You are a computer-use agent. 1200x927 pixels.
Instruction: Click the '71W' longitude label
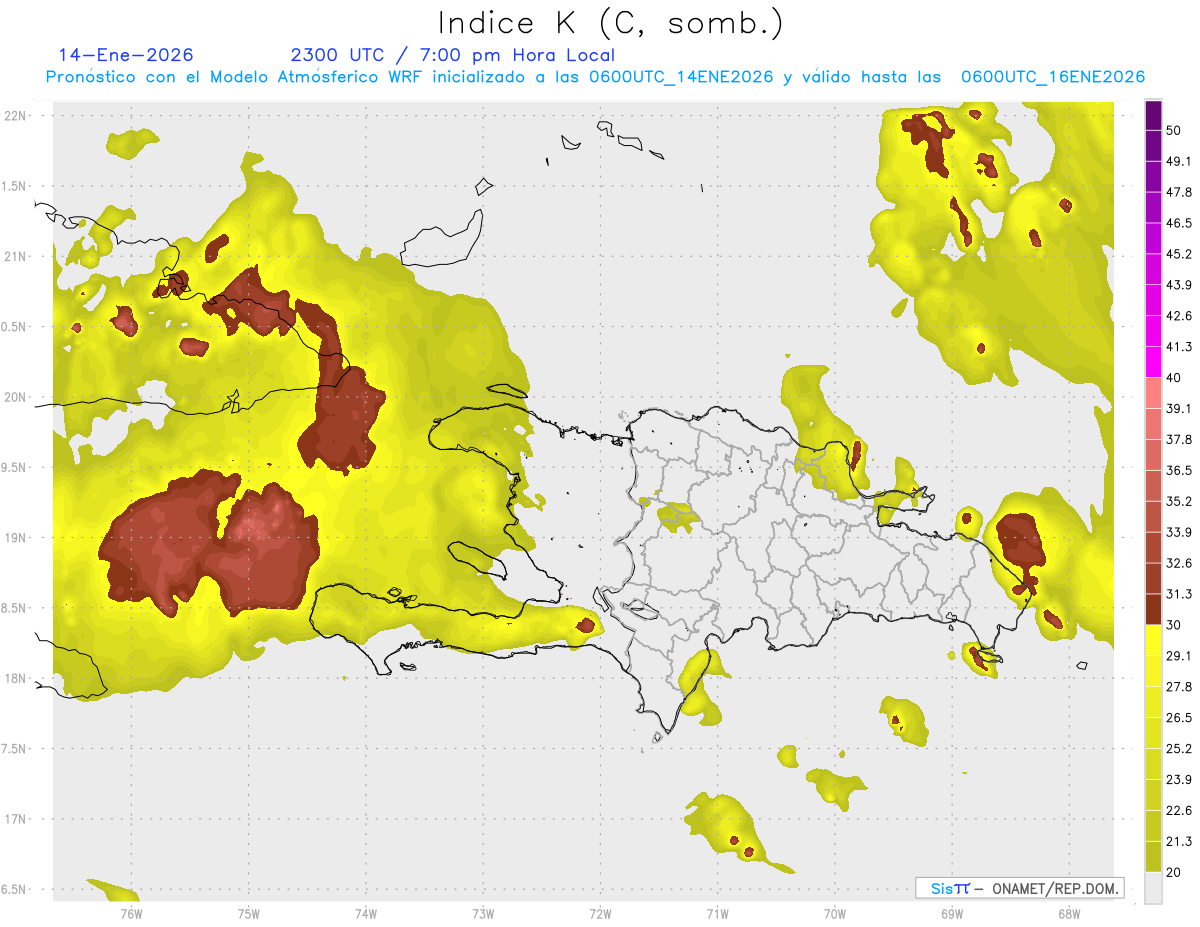pos(717,913)
